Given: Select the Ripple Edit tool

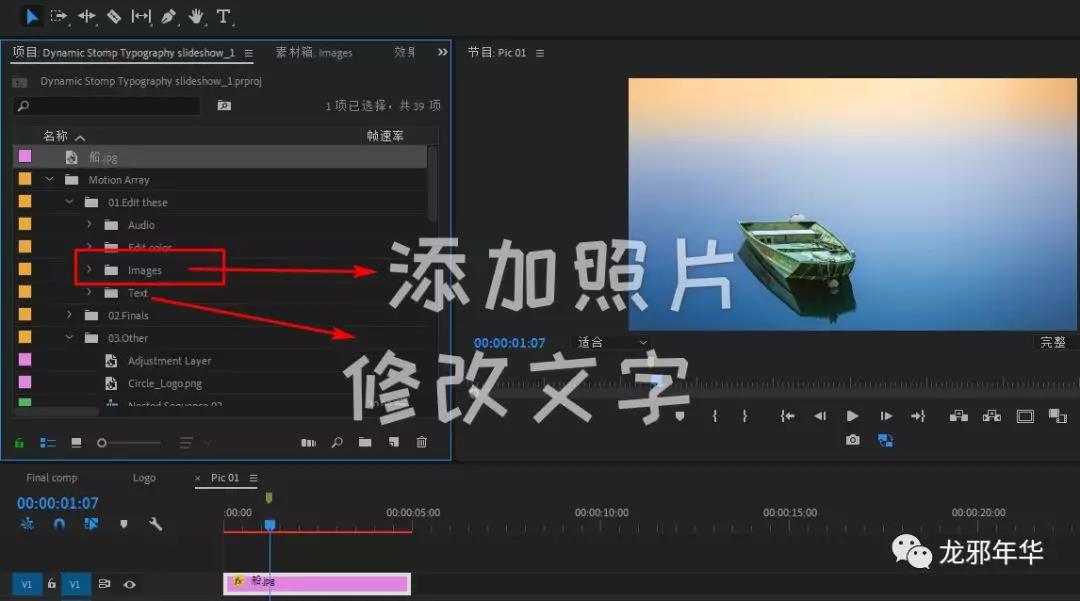Looking at the screenshot, I should click(x=87, y=16).
